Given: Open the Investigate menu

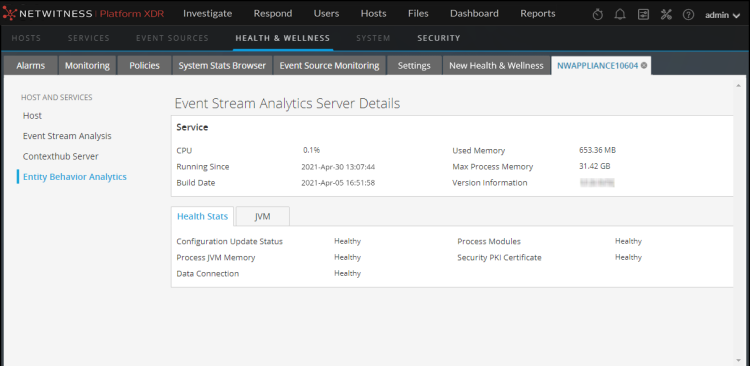Looking at the screenshot, I should click(208, 14).
